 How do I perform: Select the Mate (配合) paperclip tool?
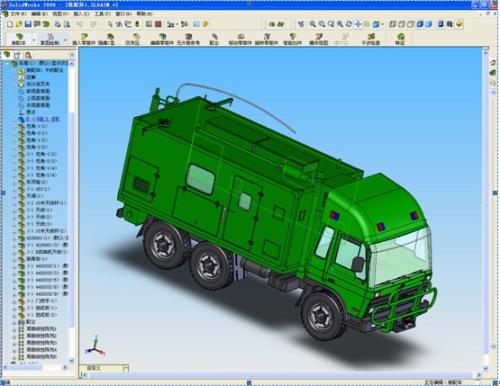pos(214,39)
